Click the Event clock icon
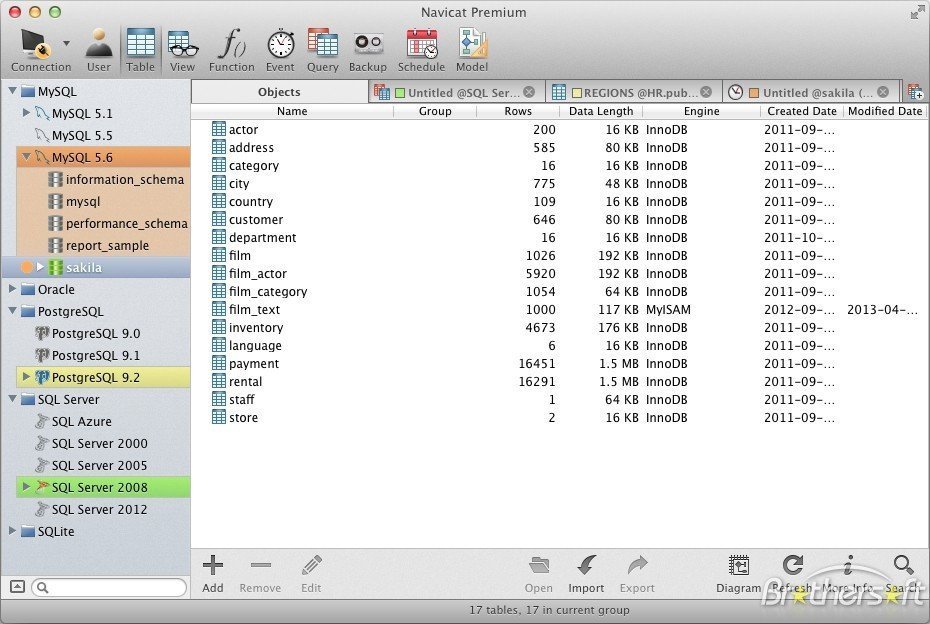 (x=280, y=45)
